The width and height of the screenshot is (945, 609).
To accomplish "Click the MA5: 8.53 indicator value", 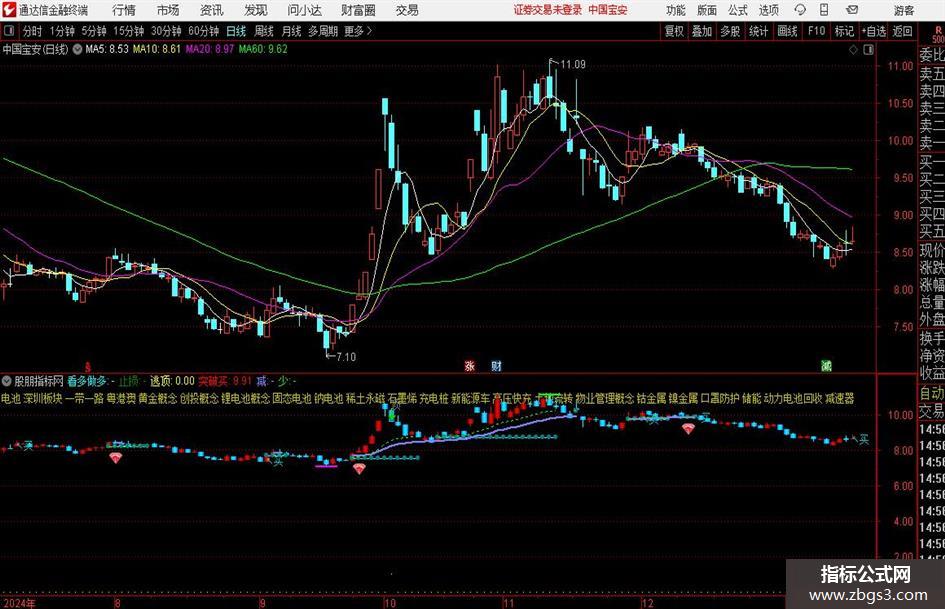I will (x=107, y=49).
